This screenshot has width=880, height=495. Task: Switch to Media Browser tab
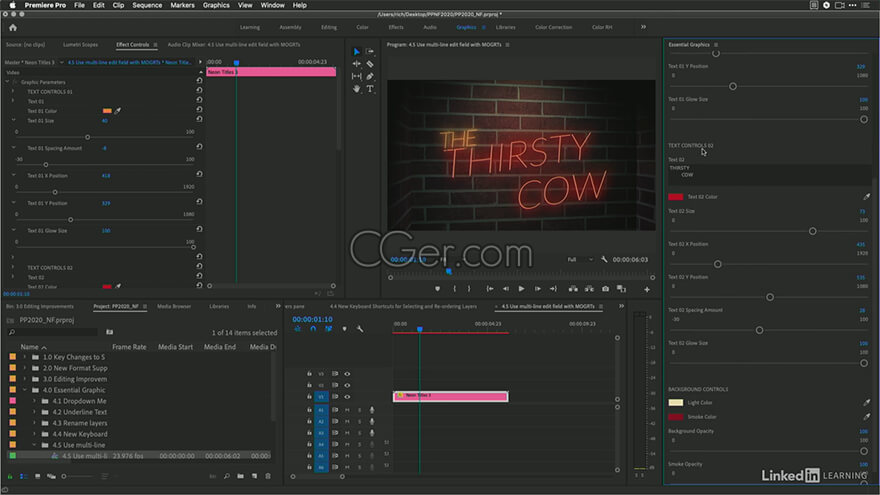click(x=174, y=306)
